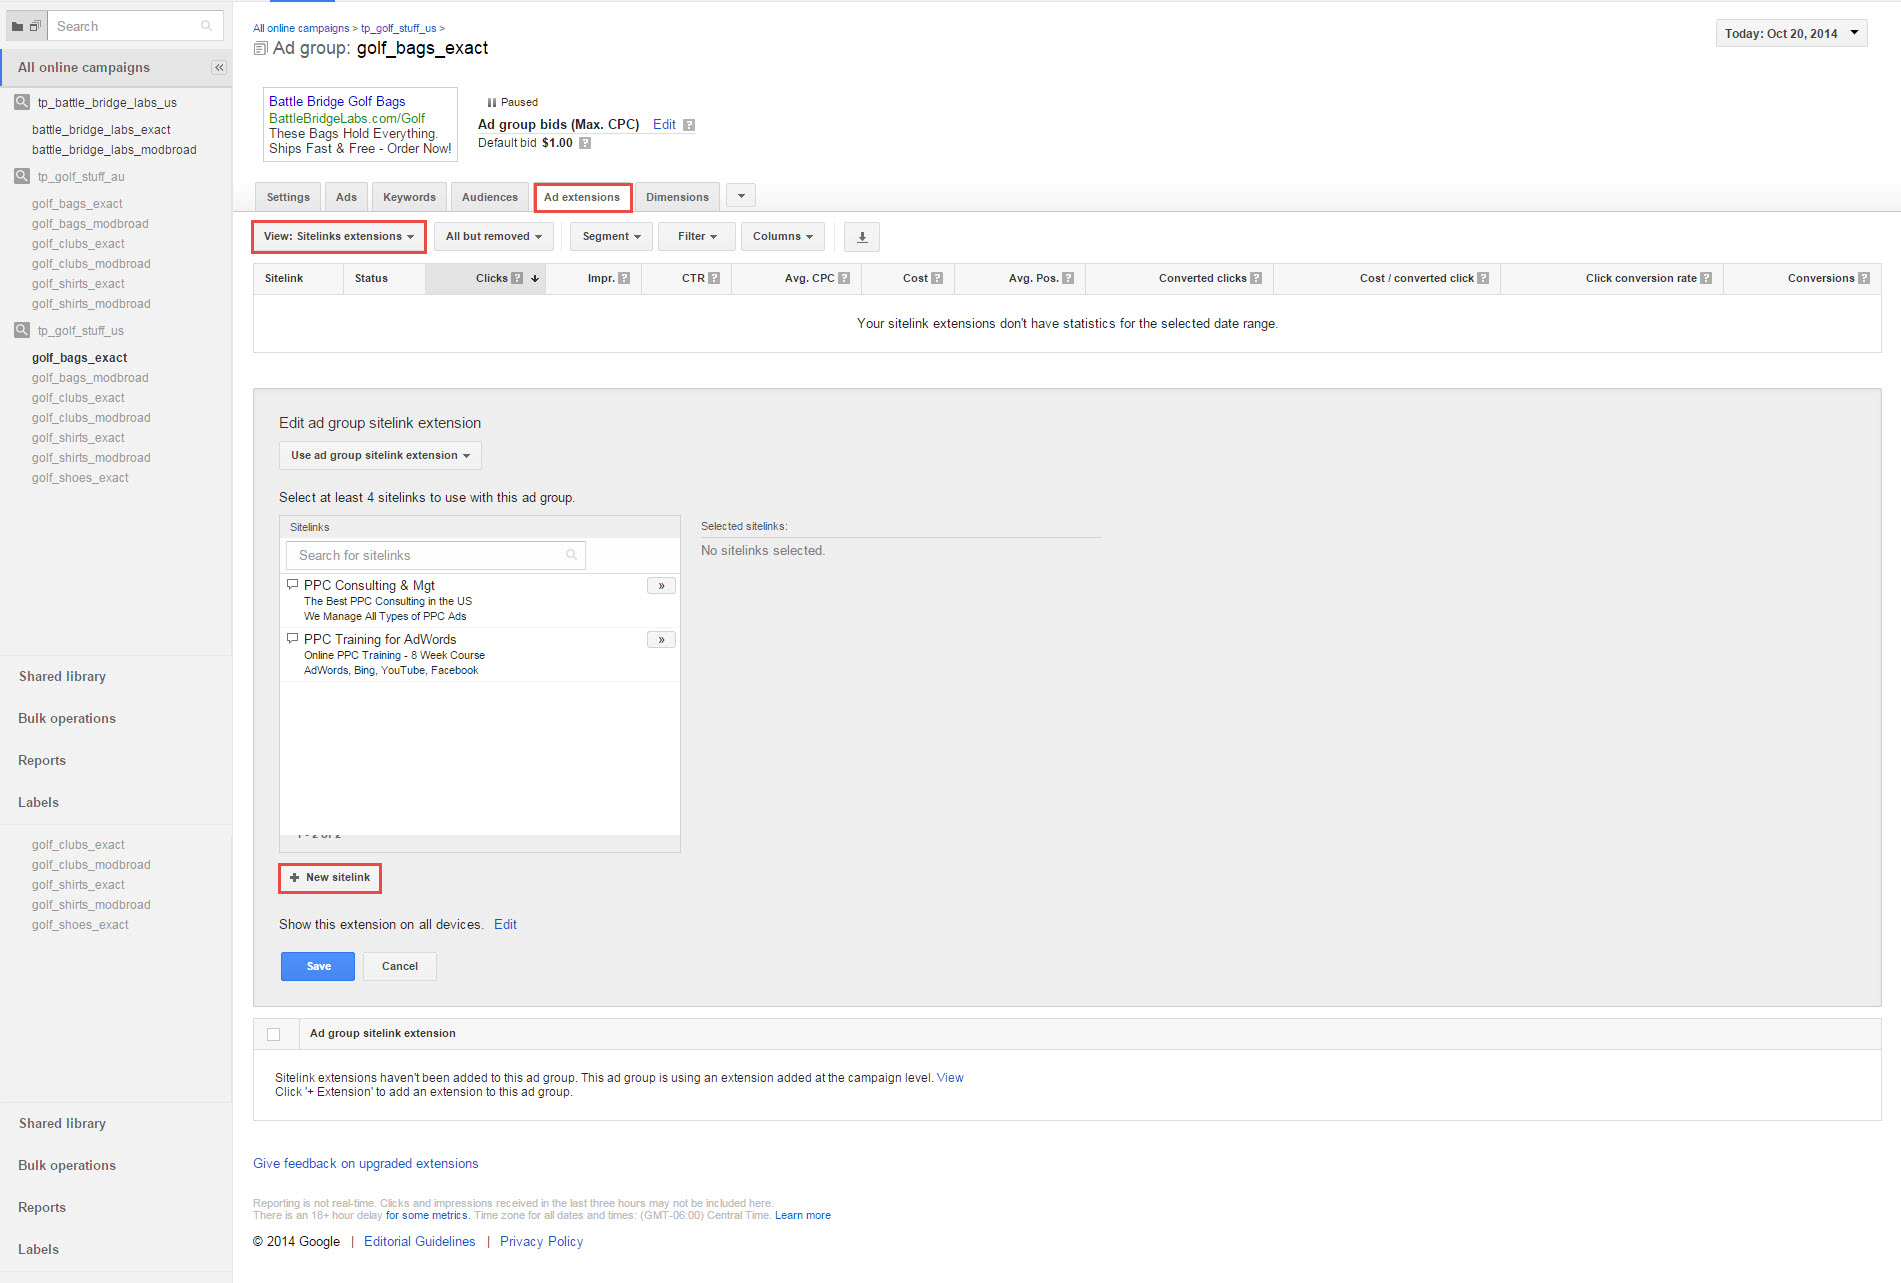The height and width of the screenshot is (1283, 1901).
Task: Click magnifier icon for tp_golf_stuff_us campaign
Action: coord(22,330)
